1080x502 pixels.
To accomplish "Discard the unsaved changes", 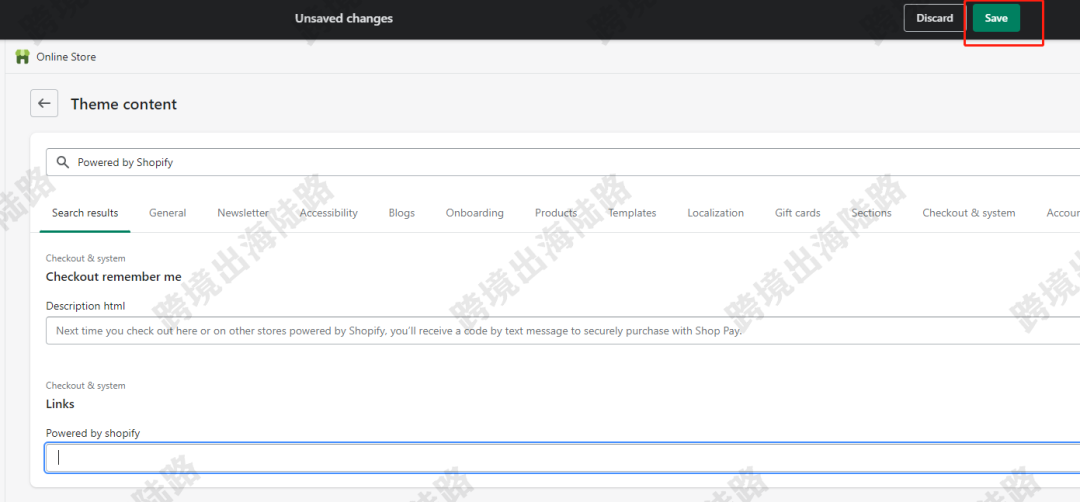I will (x=935, y=19).
